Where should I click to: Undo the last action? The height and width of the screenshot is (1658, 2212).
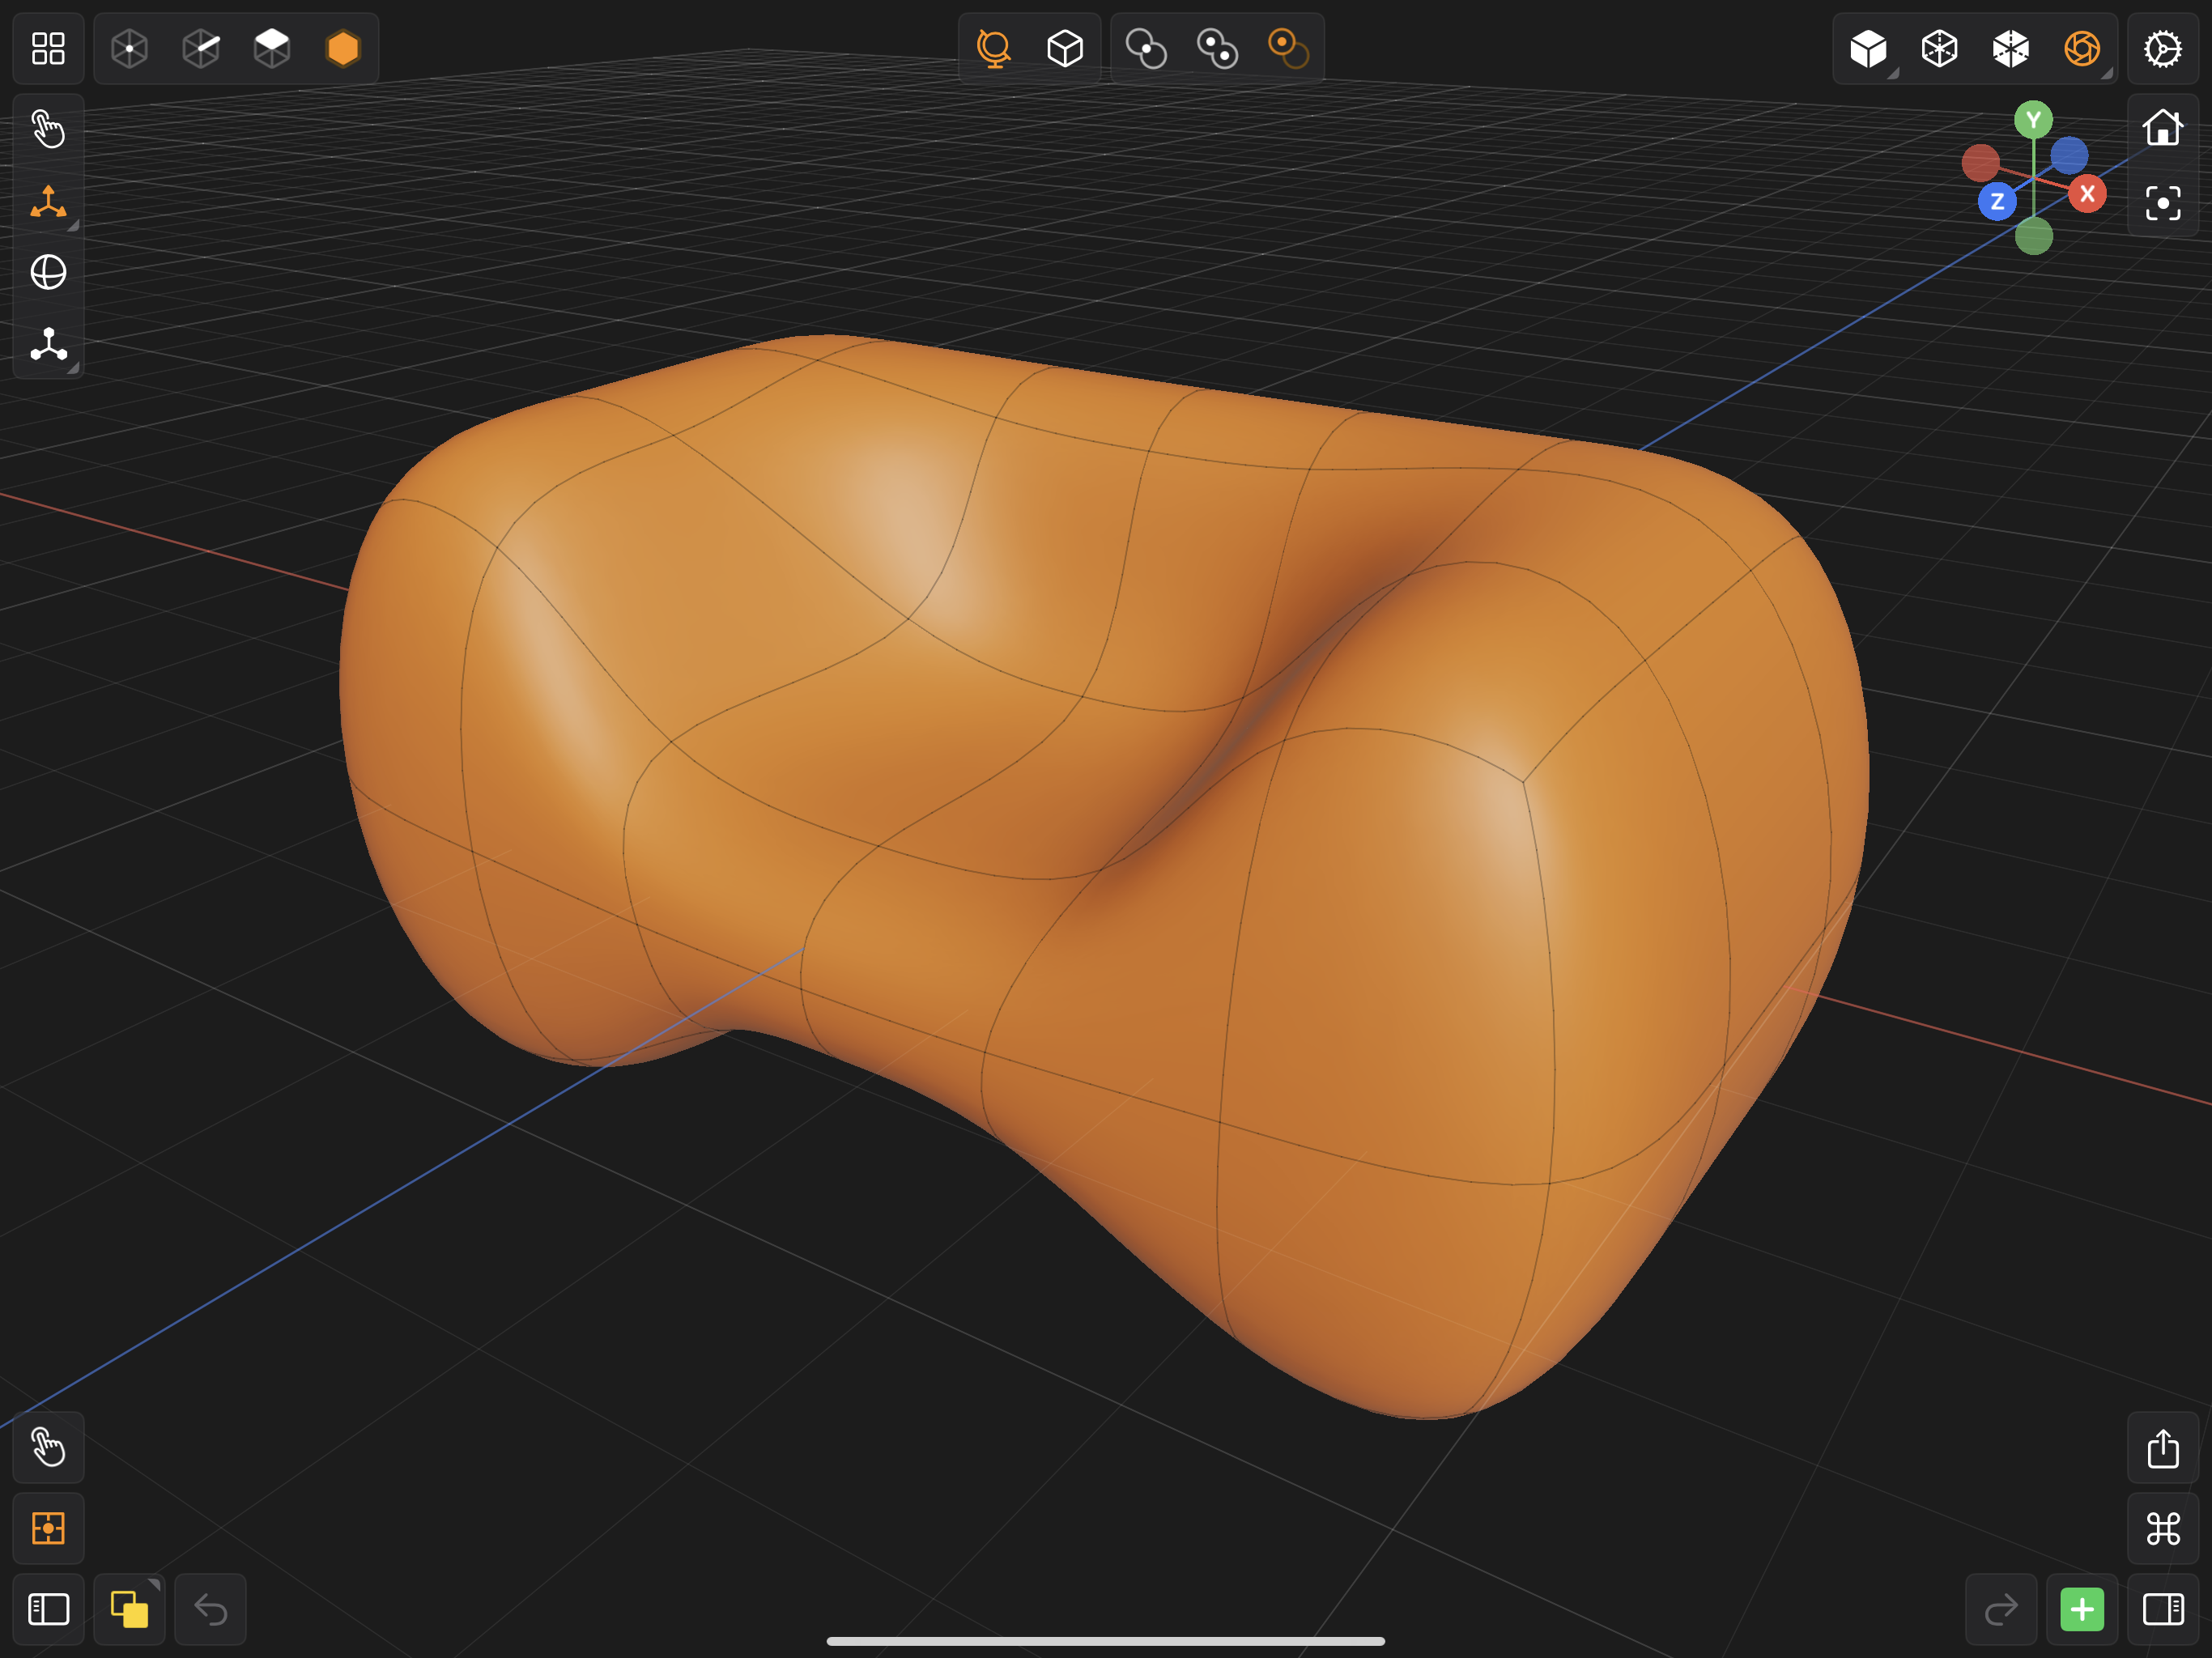[210, 1609]
